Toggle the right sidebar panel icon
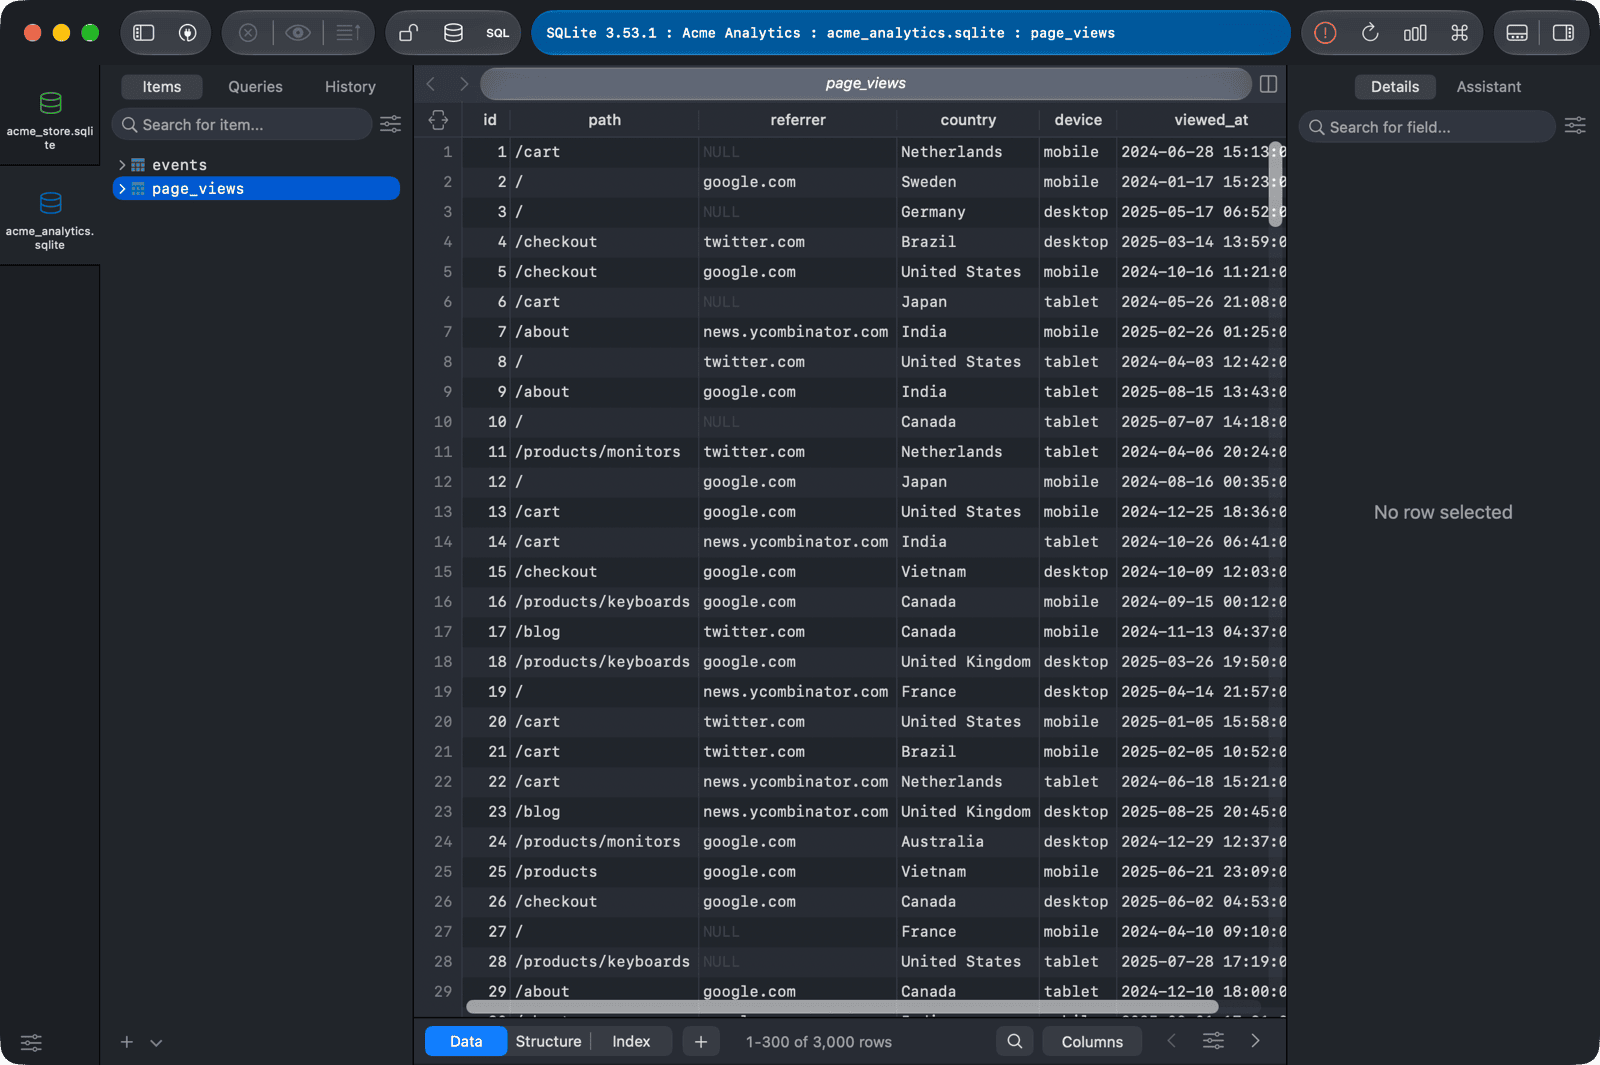This screenshot has height=1065, width=1600. 1563,33
